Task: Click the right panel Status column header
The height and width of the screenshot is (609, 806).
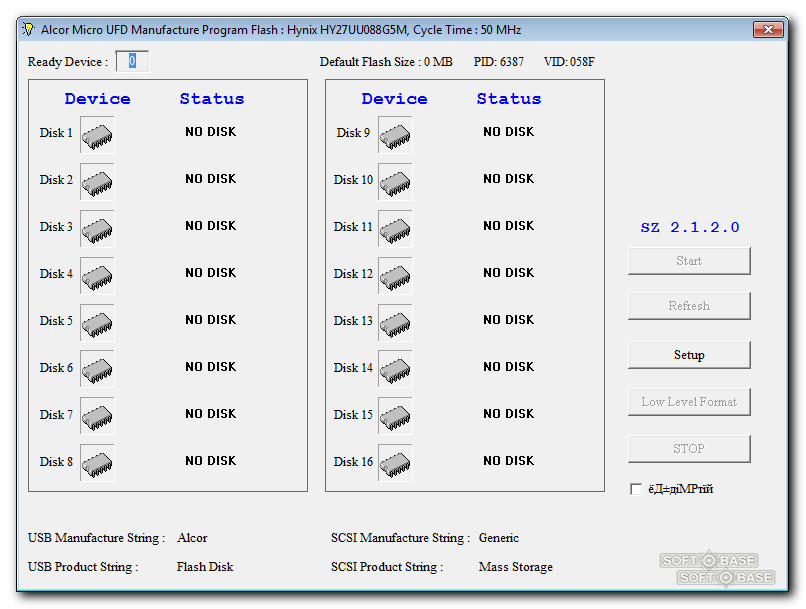Action: pyautogui.click(x=509, y=99)
